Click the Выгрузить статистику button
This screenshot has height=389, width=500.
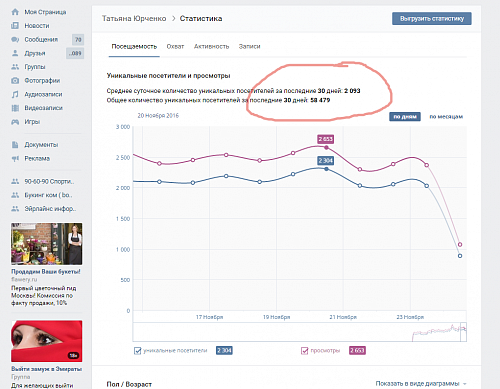(432, 19)
